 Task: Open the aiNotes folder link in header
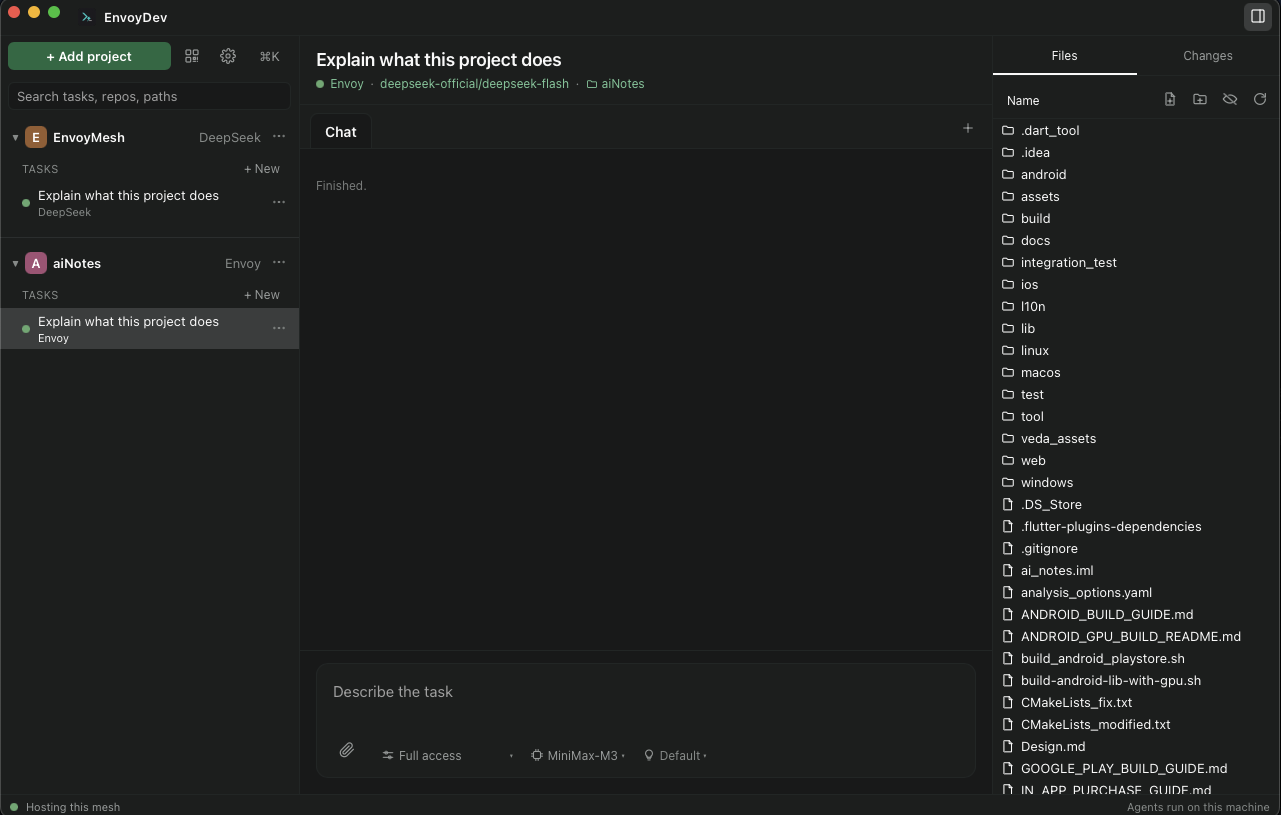pos(615,84)
